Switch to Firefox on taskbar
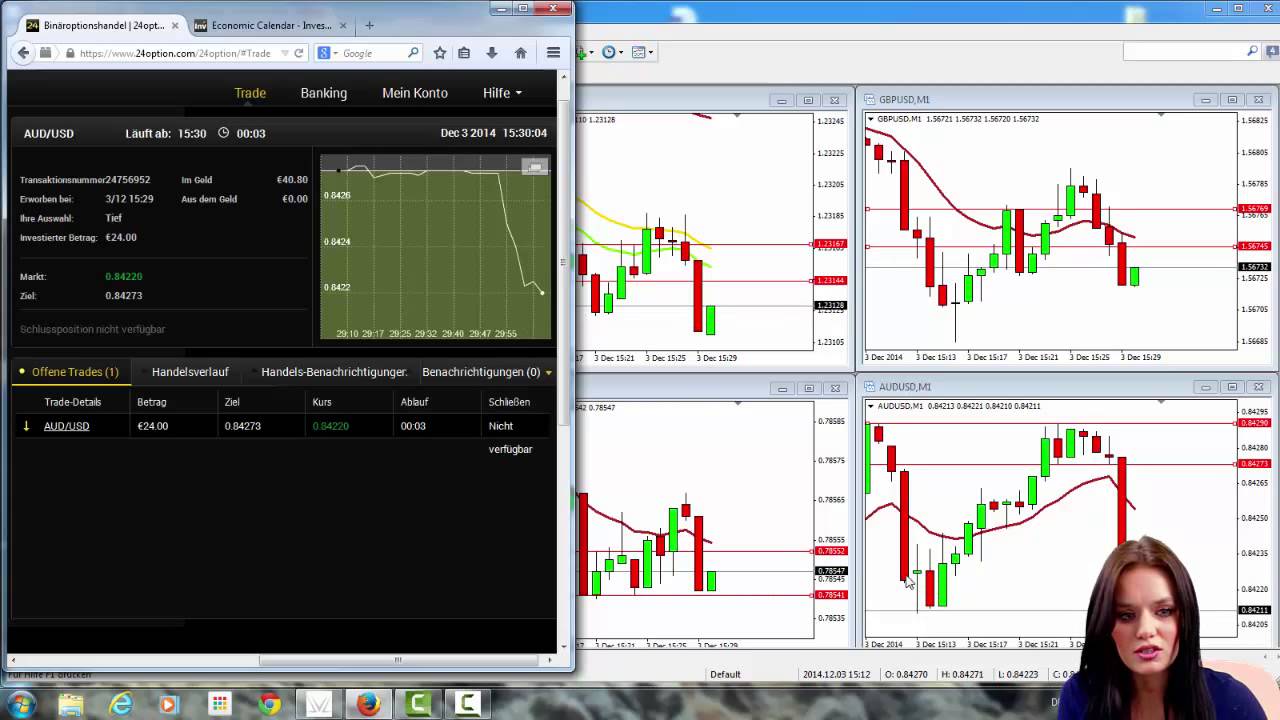The width and height of the screenshot is (1280, 720). 368,705
